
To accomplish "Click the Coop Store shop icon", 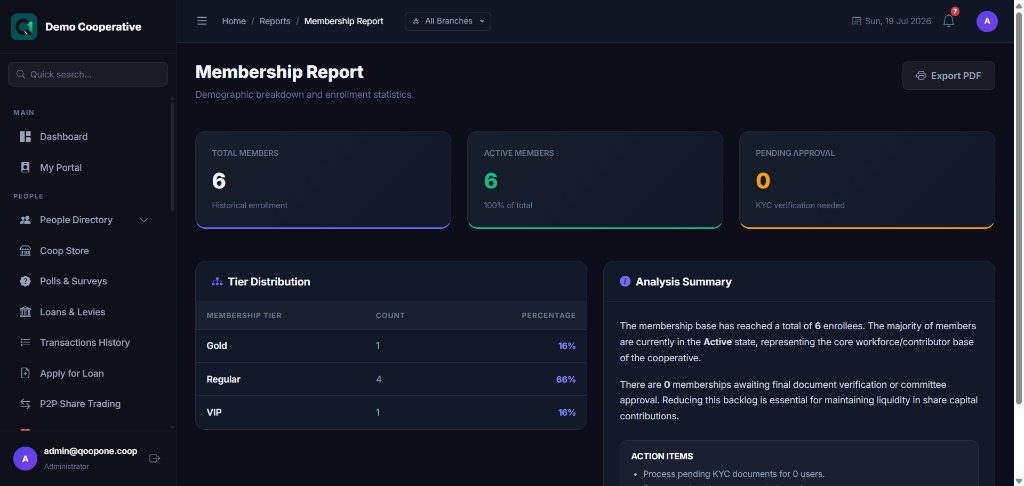I will point(25,251).
